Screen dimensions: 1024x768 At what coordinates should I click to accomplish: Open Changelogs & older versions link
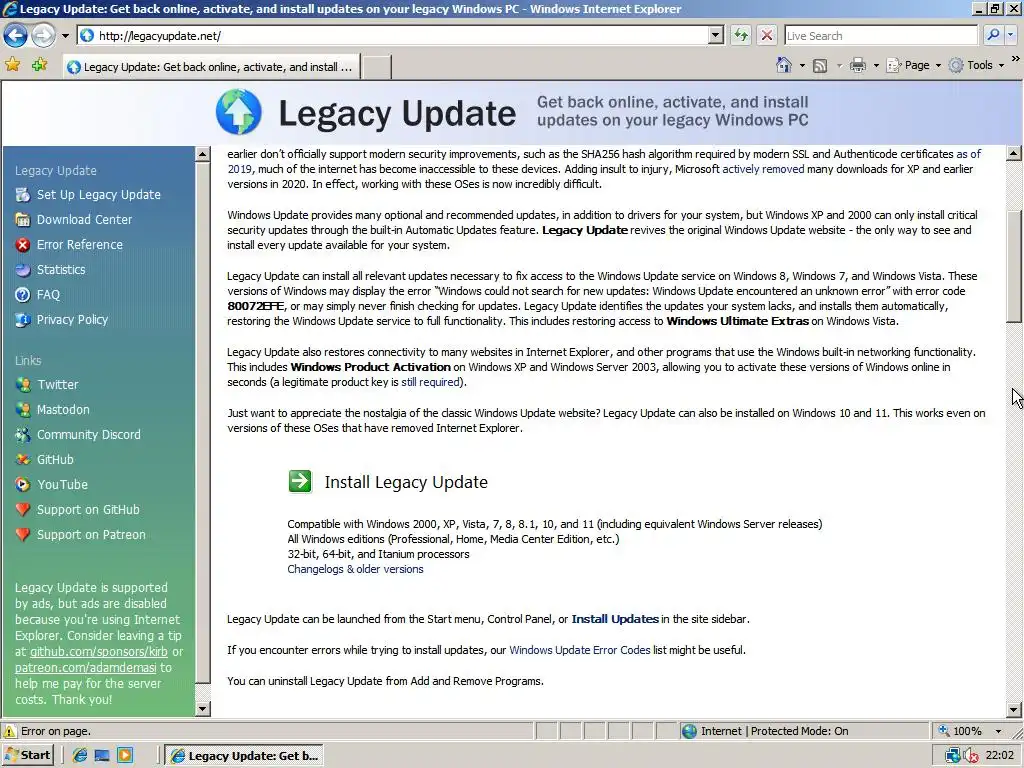tap(355, 569)
